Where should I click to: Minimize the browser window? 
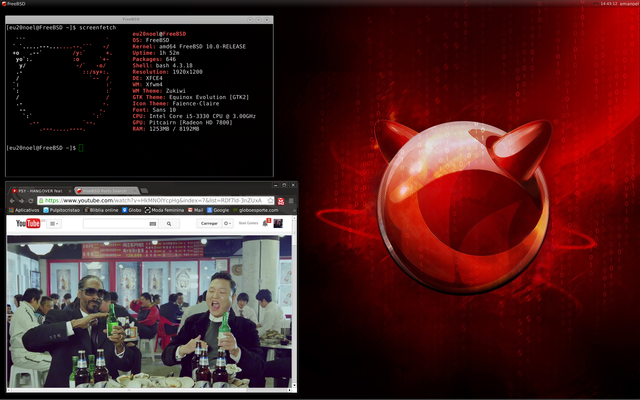[x=276, y=185]
